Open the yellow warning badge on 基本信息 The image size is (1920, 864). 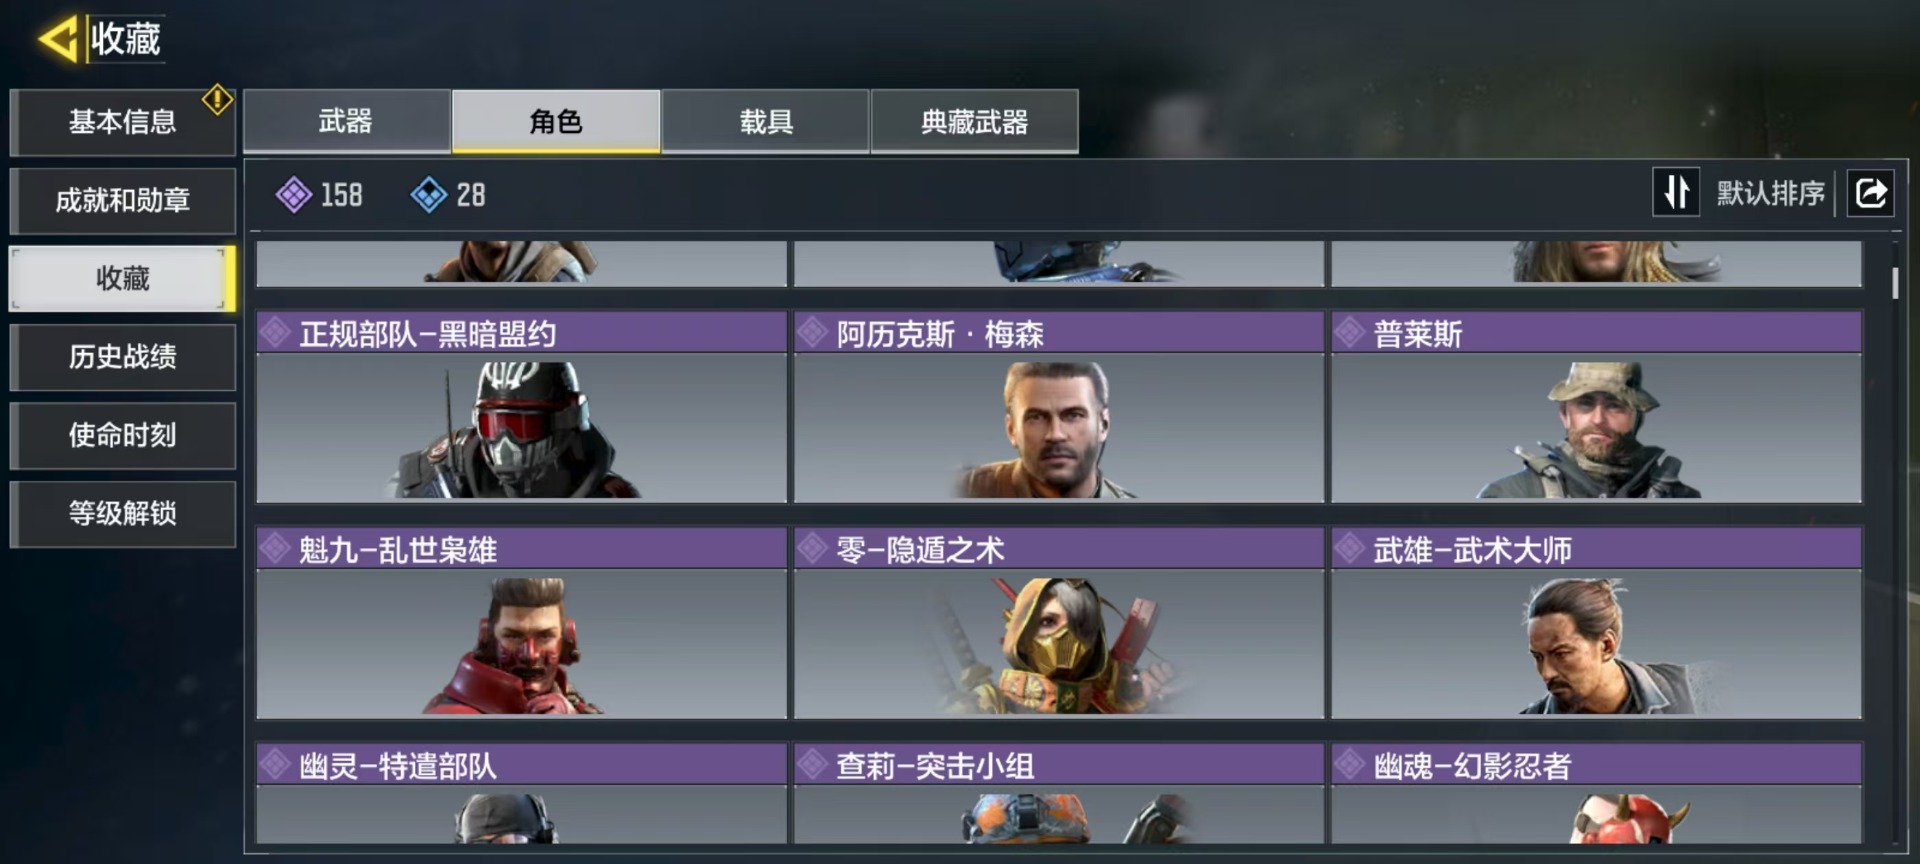click(217, 99)
